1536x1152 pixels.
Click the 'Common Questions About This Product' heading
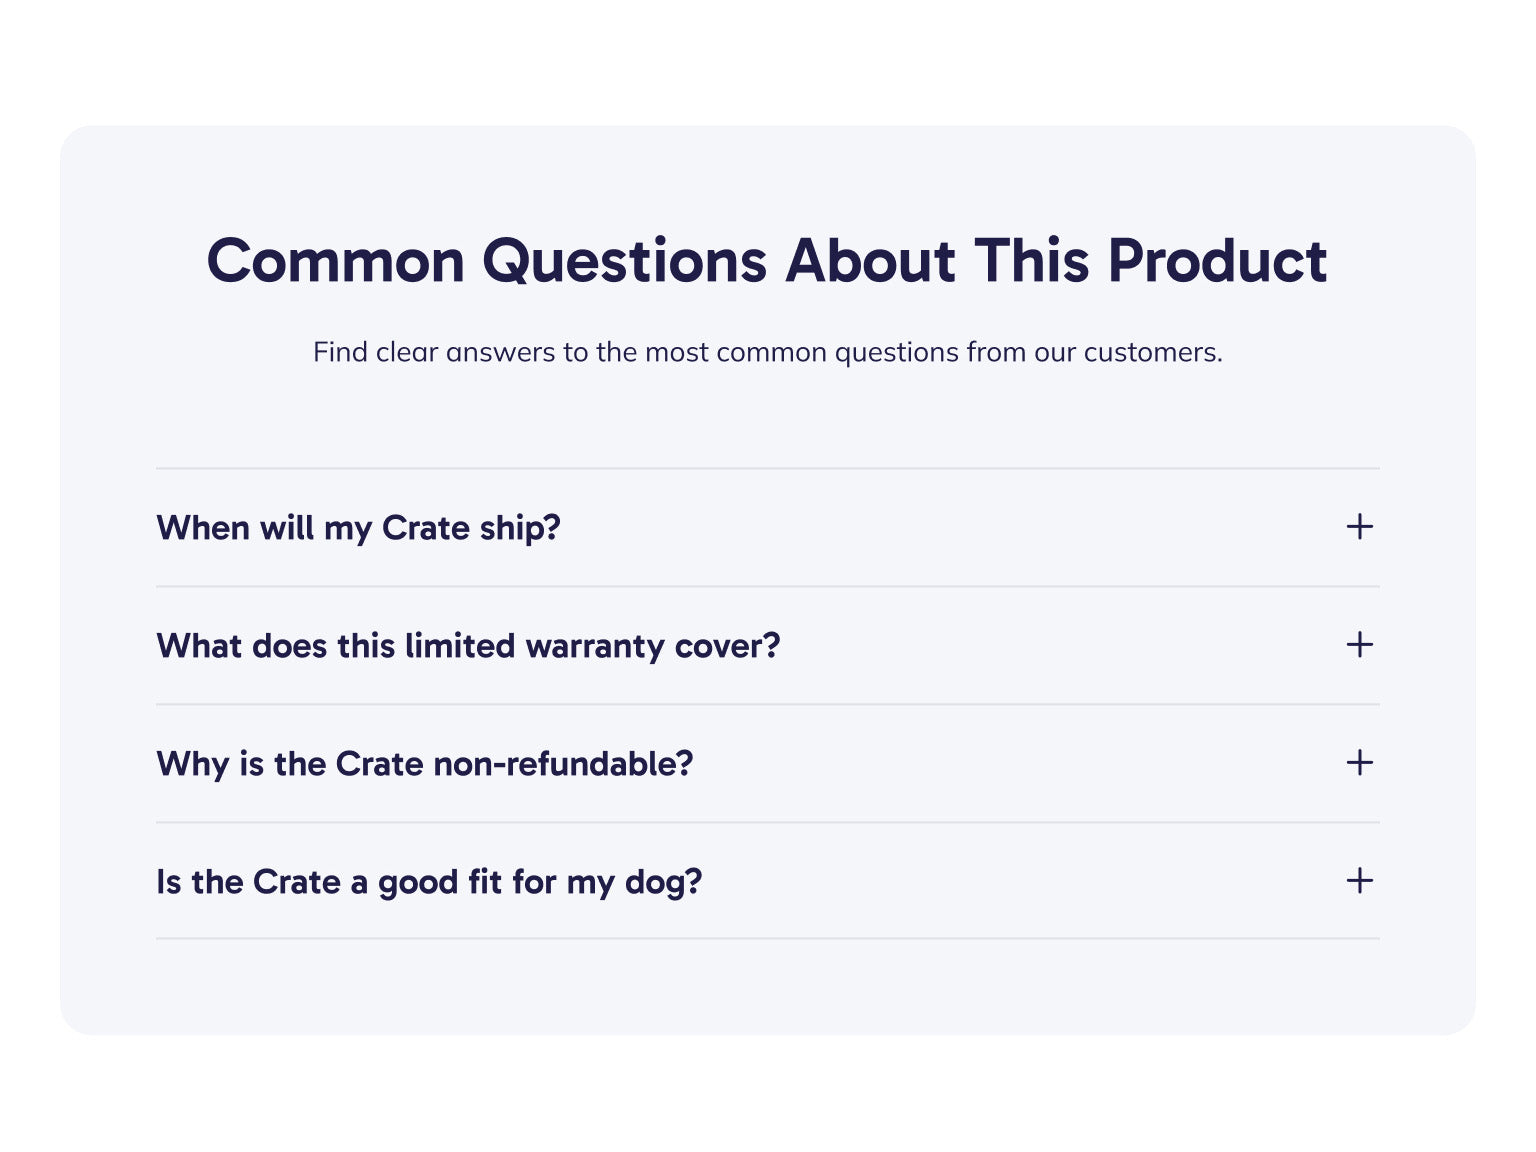[x=767, y=261]
